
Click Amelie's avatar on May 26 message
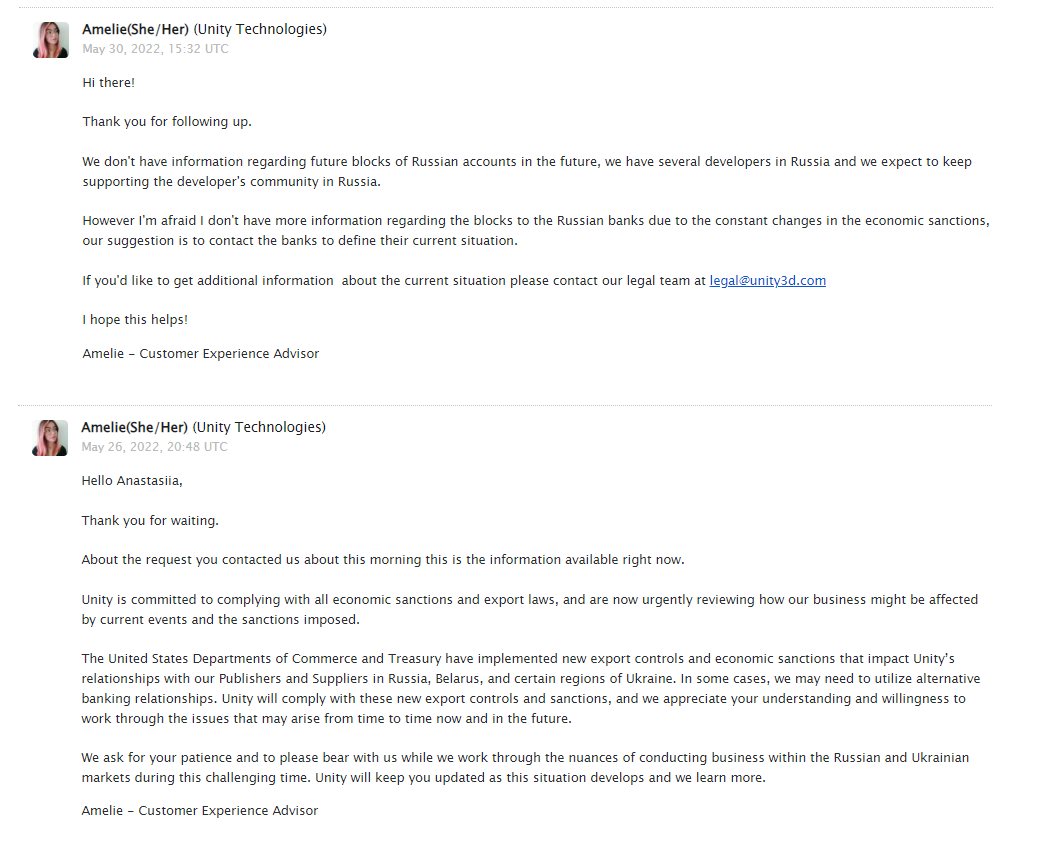pyautogui.click(x=50, y=438)
